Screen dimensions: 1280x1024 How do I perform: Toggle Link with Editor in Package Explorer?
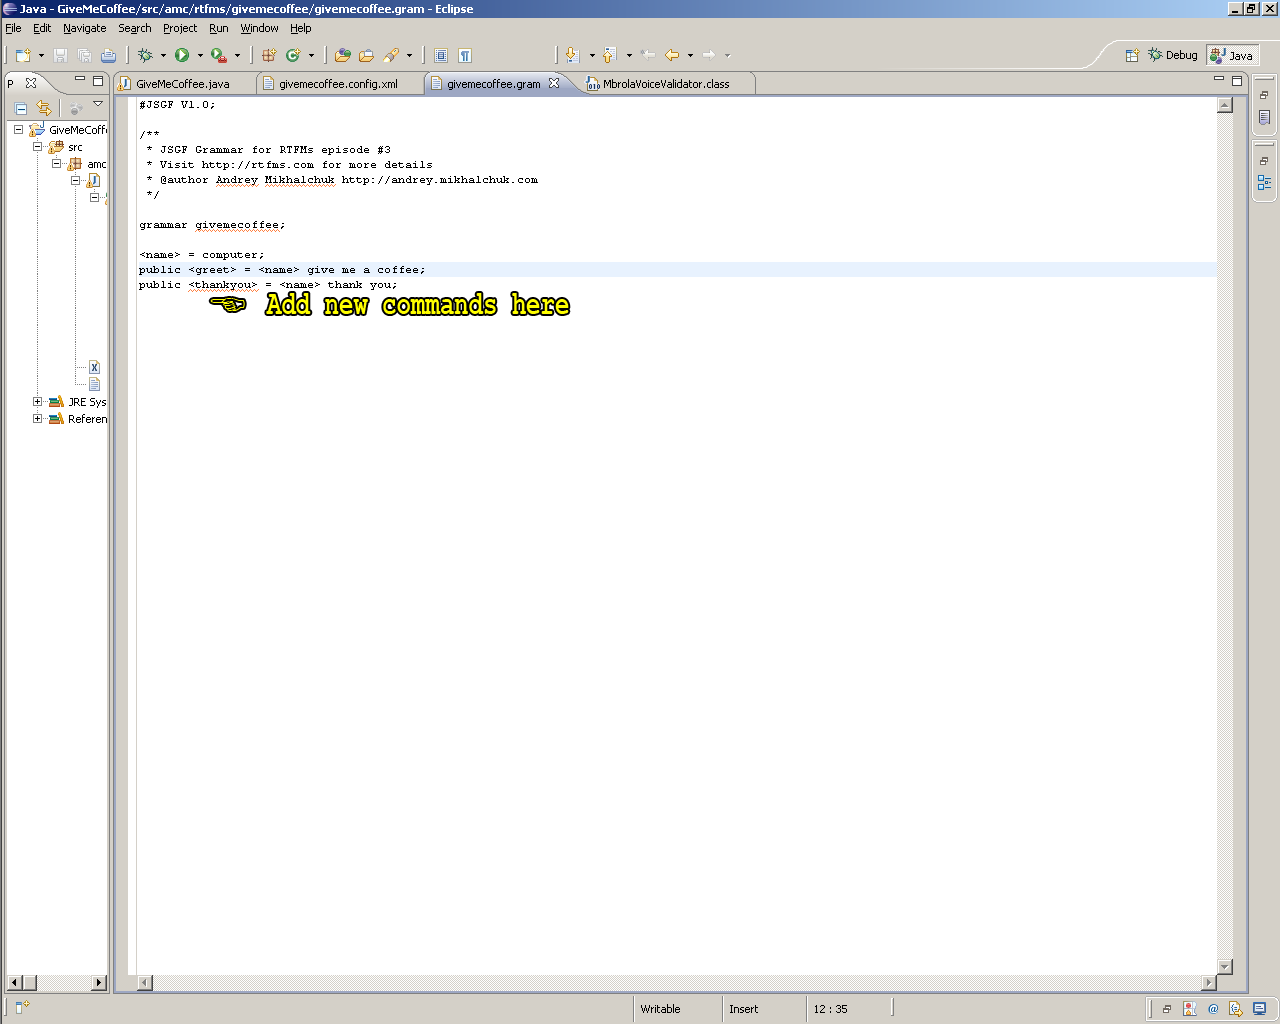(x=44, y=108)
